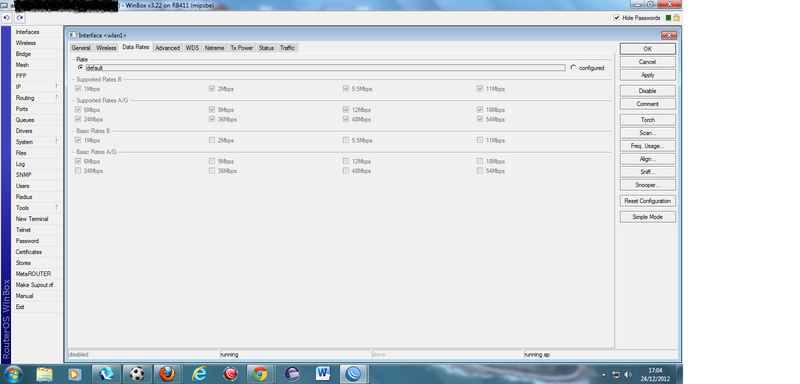Toggle Supported Rates A/G 54Mbps checkbox

[480, 119]
